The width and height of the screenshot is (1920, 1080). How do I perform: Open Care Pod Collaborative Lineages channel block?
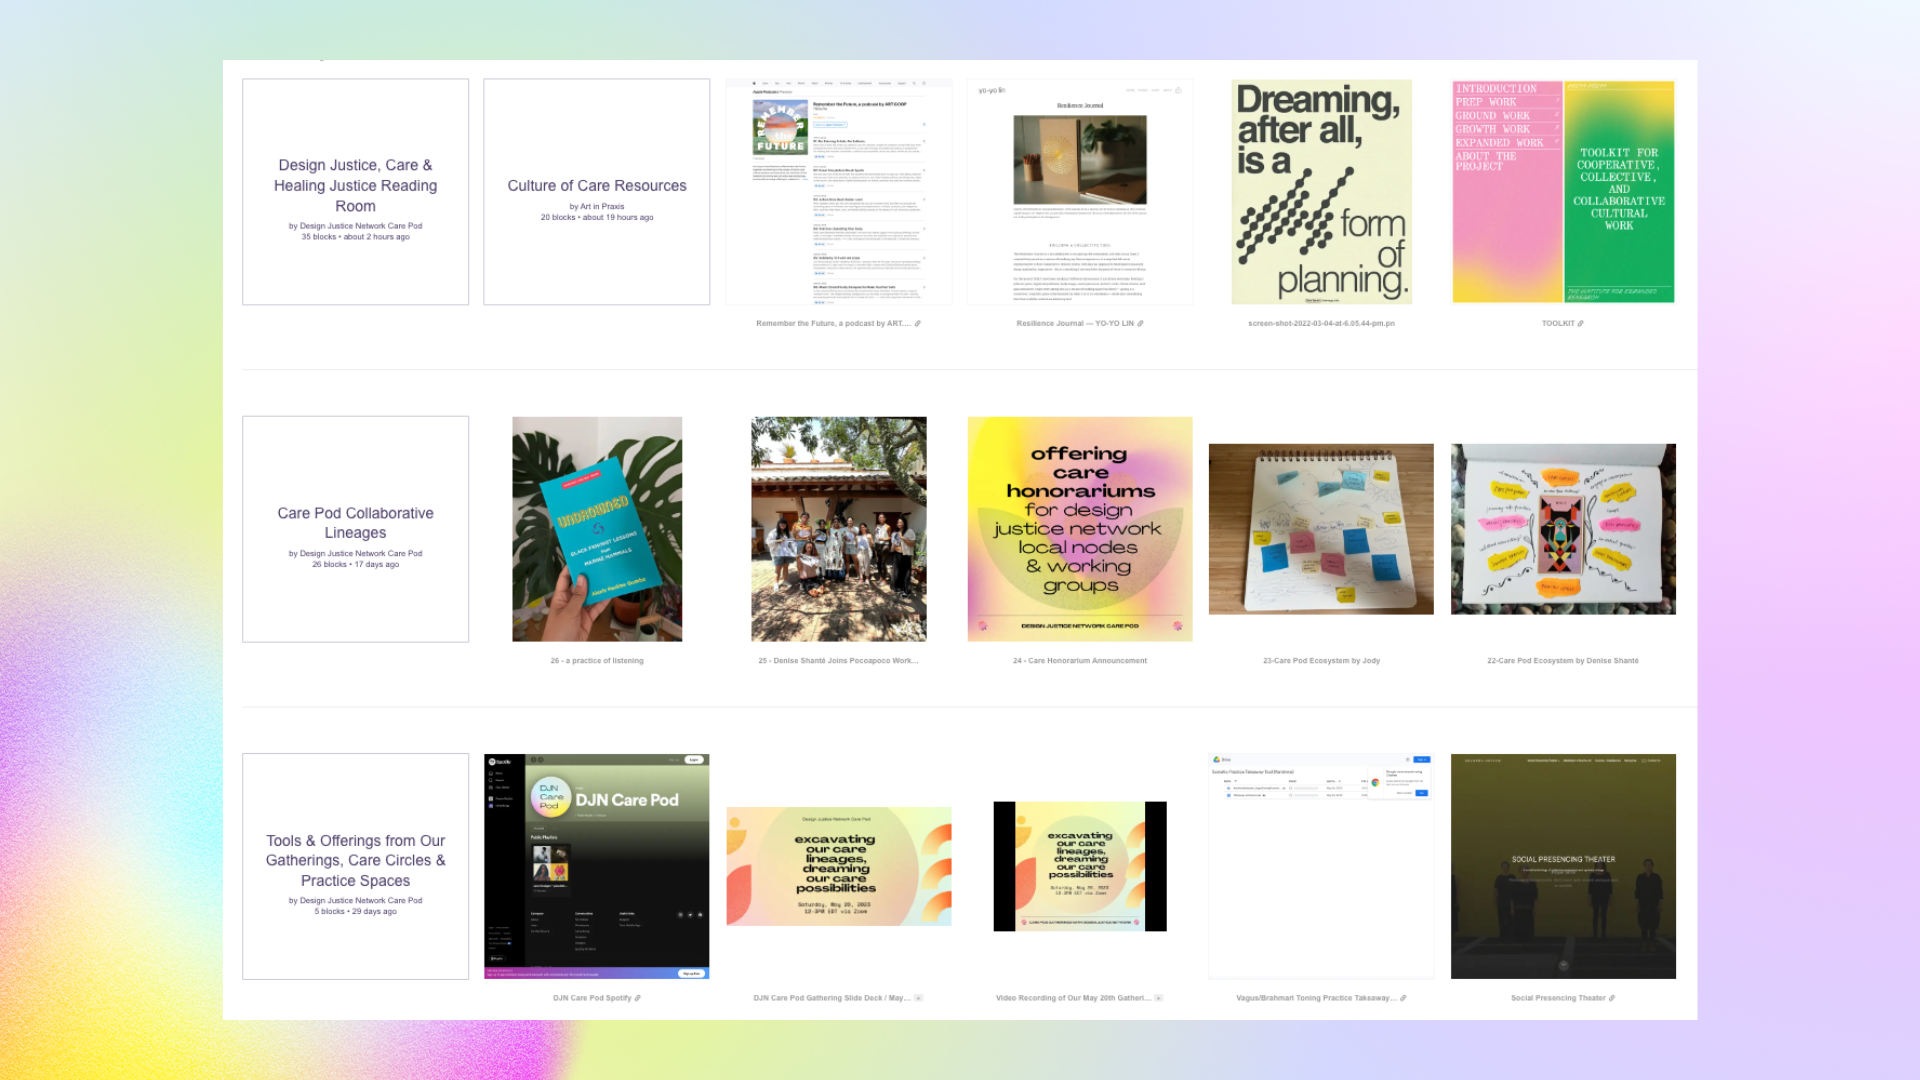click(x=355, y=523)
